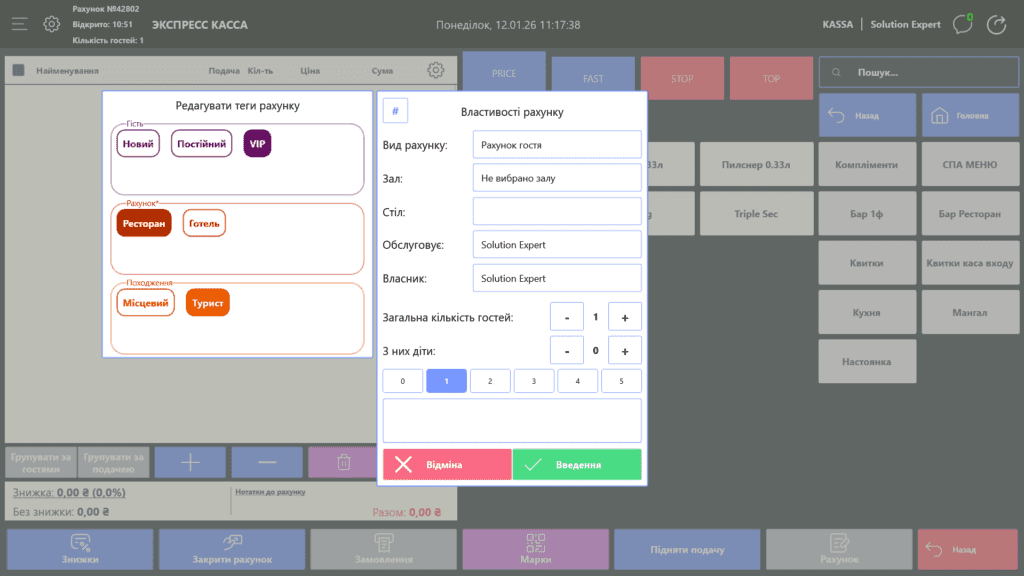This screenshot has height=576, width=1024.
Task: Open the СПА МЕНЮ category
Action: point(969,164)
